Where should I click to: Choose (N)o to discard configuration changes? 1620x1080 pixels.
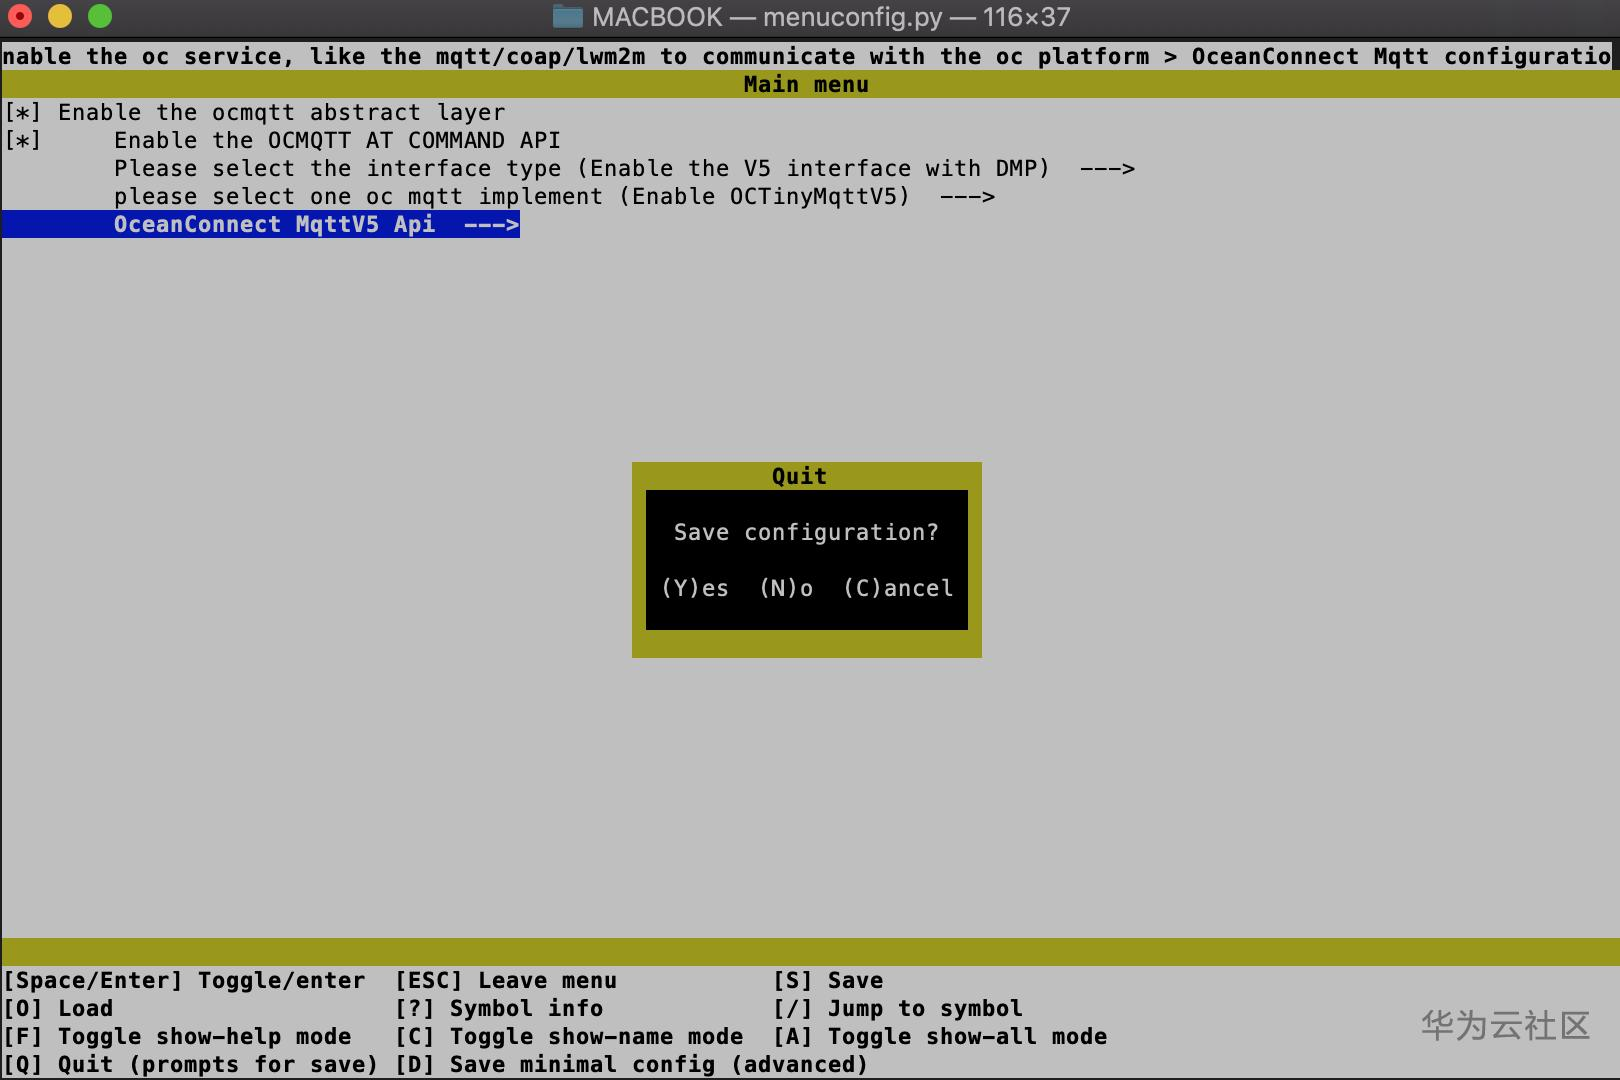(x=786, y=588)
